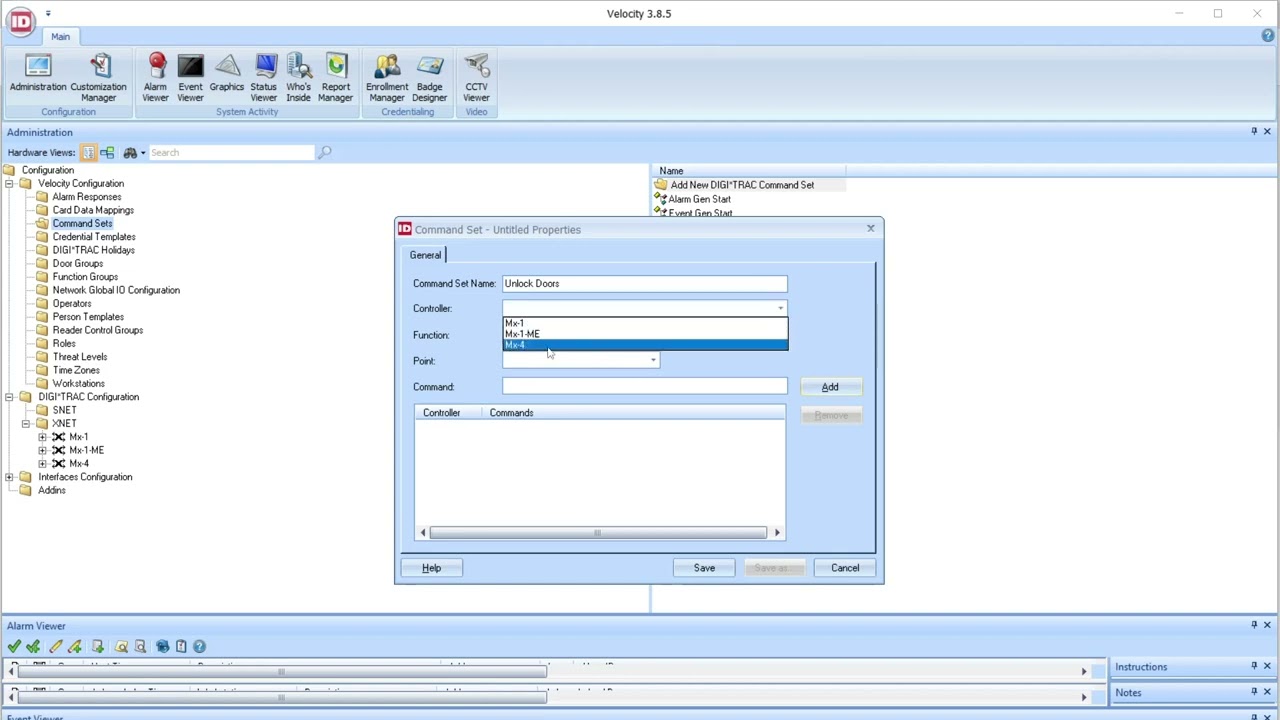Click the Command Set Name field
1280x720 pixels.
(645, 284)
